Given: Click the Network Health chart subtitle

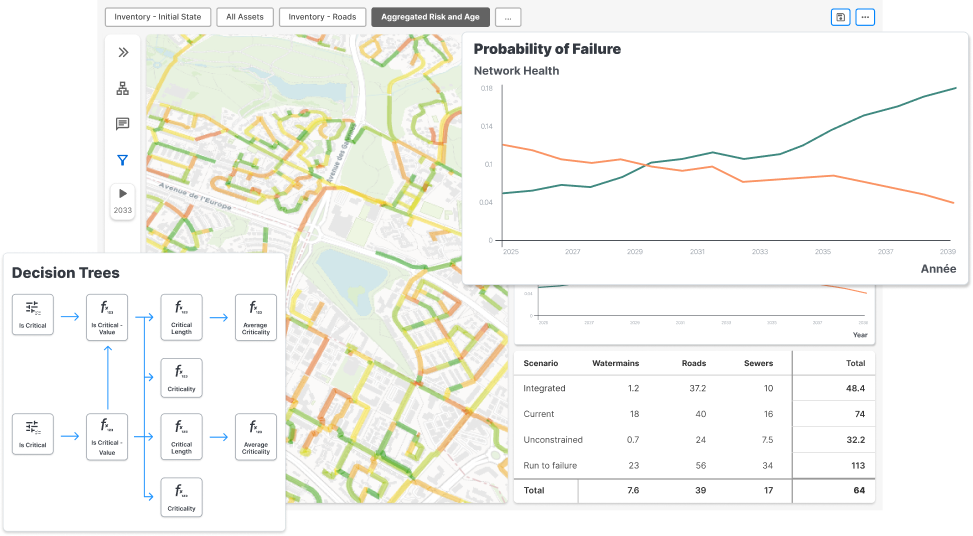Looking at the screenshot, I should point(516,71).
